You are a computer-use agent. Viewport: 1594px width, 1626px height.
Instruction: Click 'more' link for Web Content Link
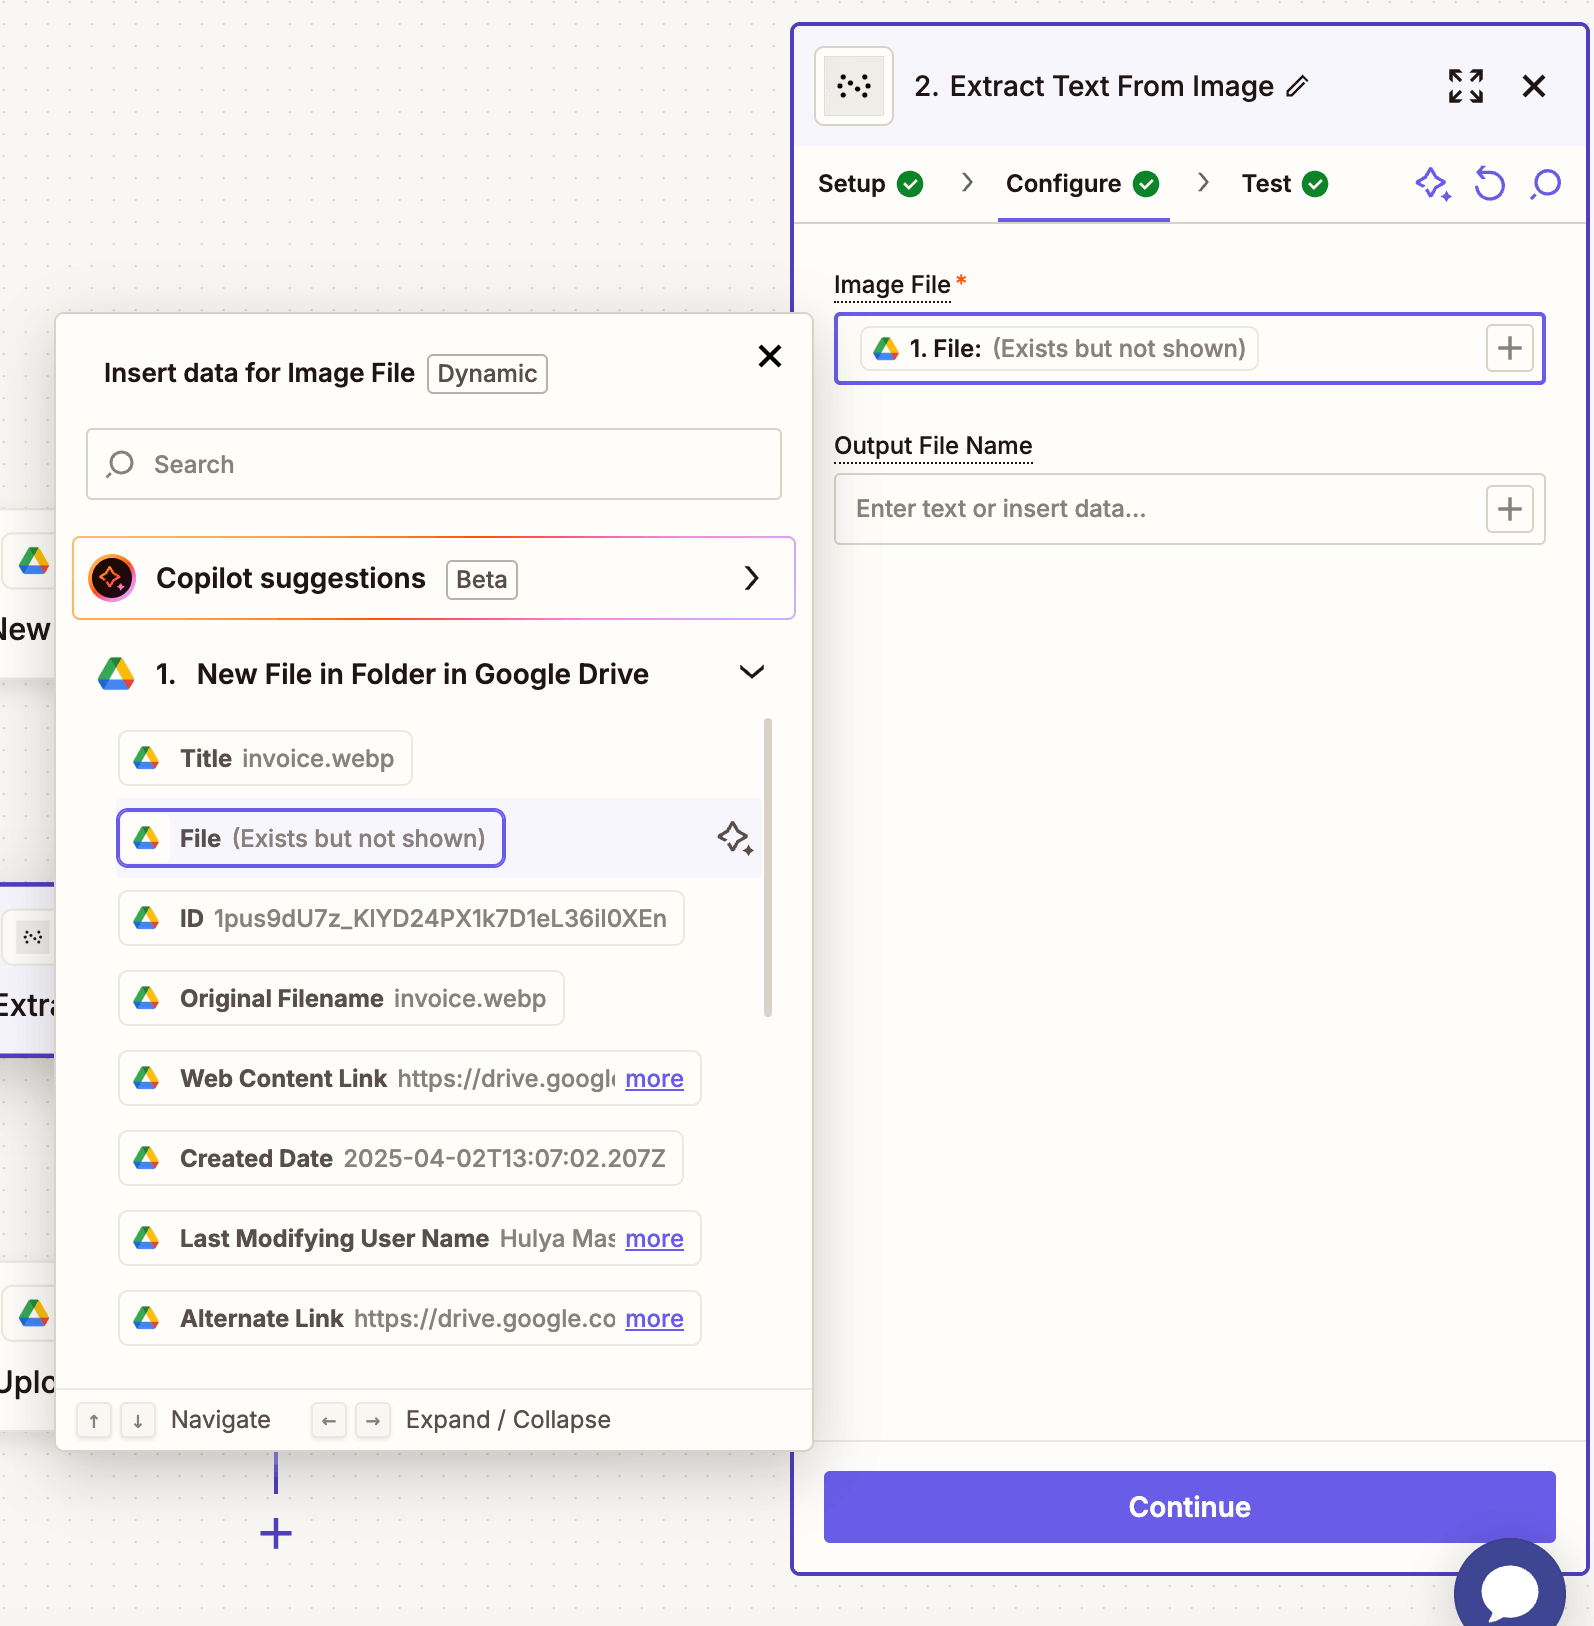click(x=654, y=1079)
